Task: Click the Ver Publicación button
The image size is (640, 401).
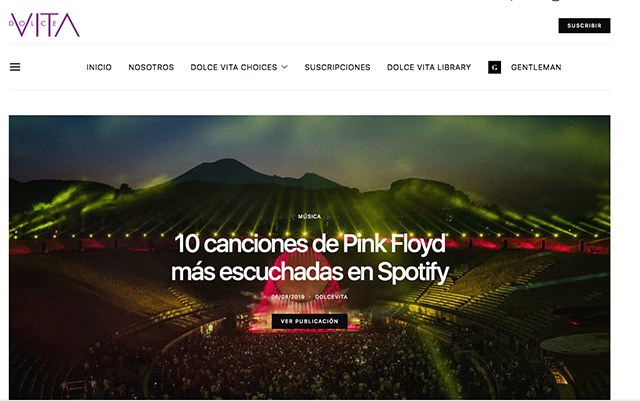Action: pos(309,321)
